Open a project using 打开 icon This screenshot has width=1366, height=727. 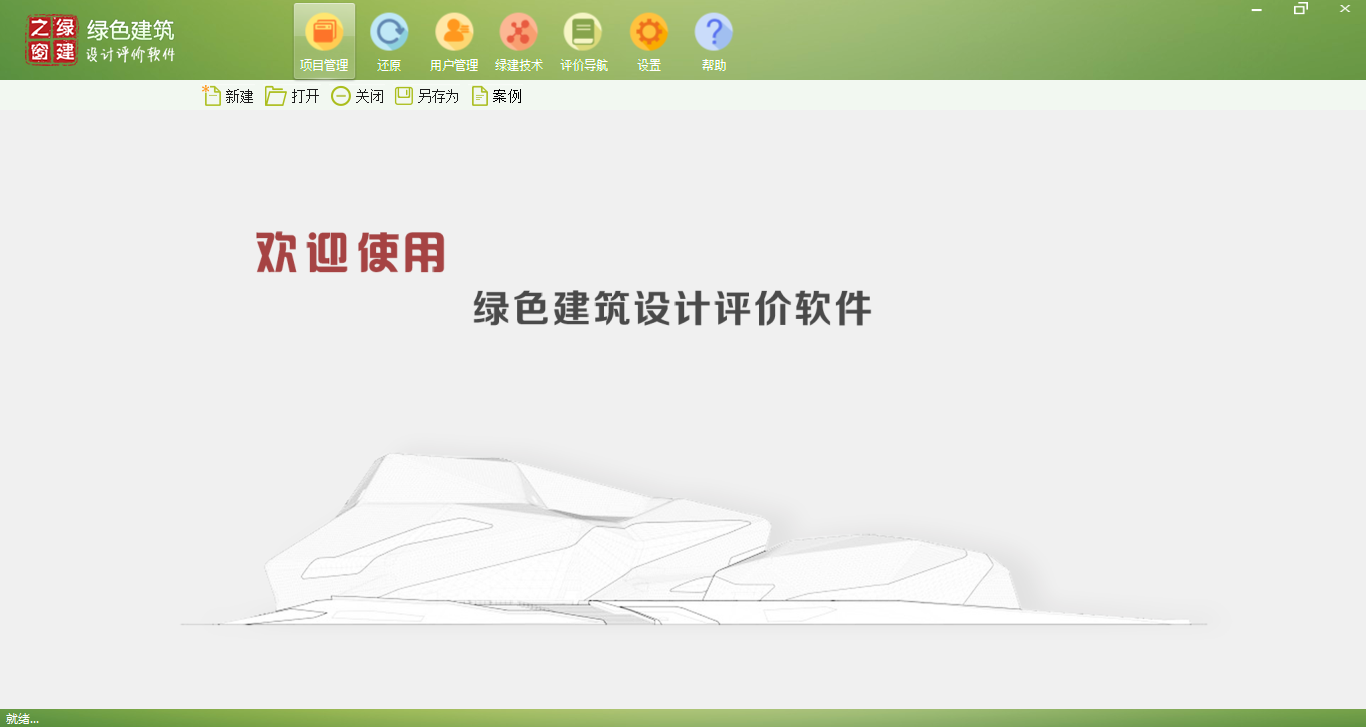click(274, 95)
